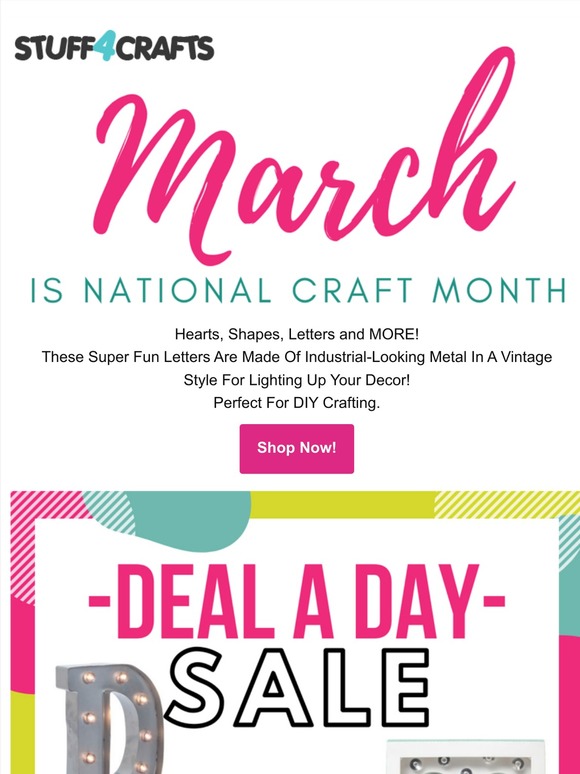Click the teal 4 in the logo
The height and width of the screenshot is (774, 580).
[108, 45]
